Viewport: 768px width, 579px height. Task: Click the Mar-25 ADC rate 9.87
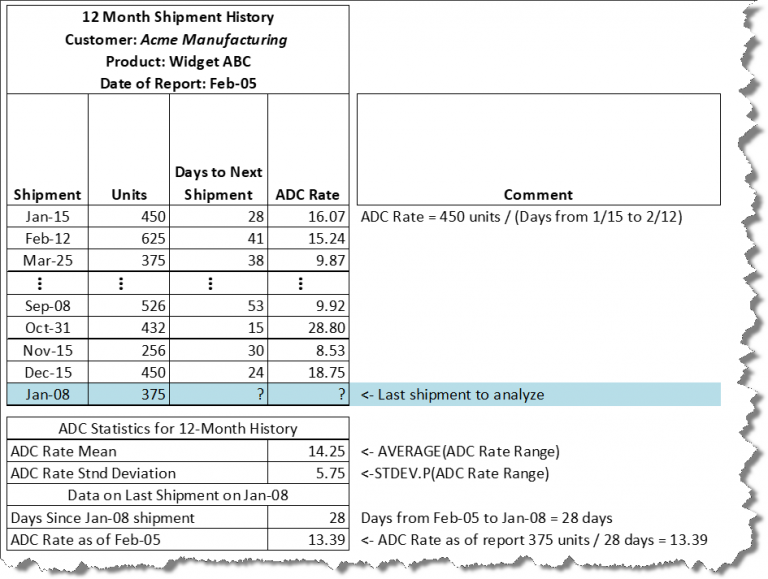309,260
